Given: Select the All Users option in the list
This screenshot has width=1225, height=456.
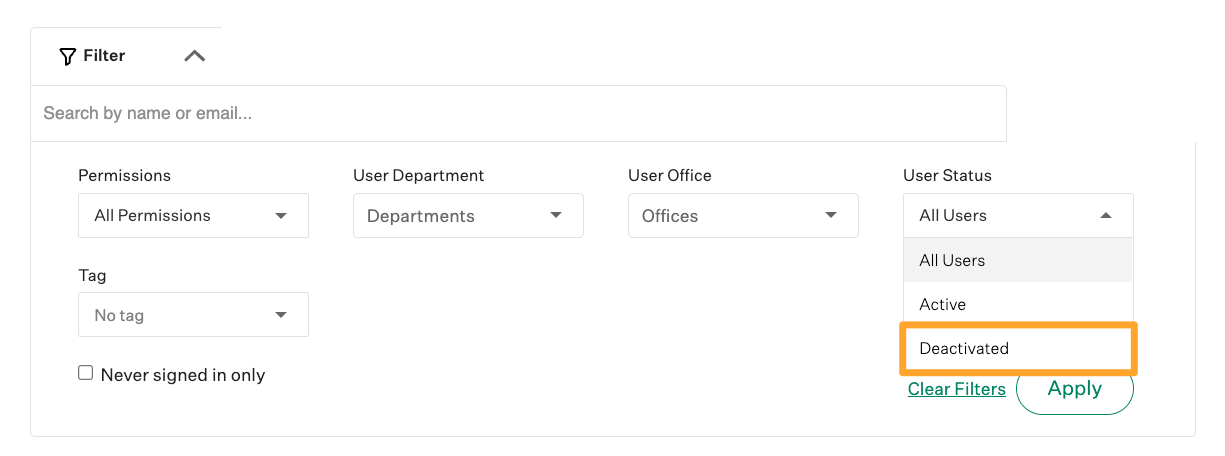Looking at the screenshot, I should coord(1018,260).
